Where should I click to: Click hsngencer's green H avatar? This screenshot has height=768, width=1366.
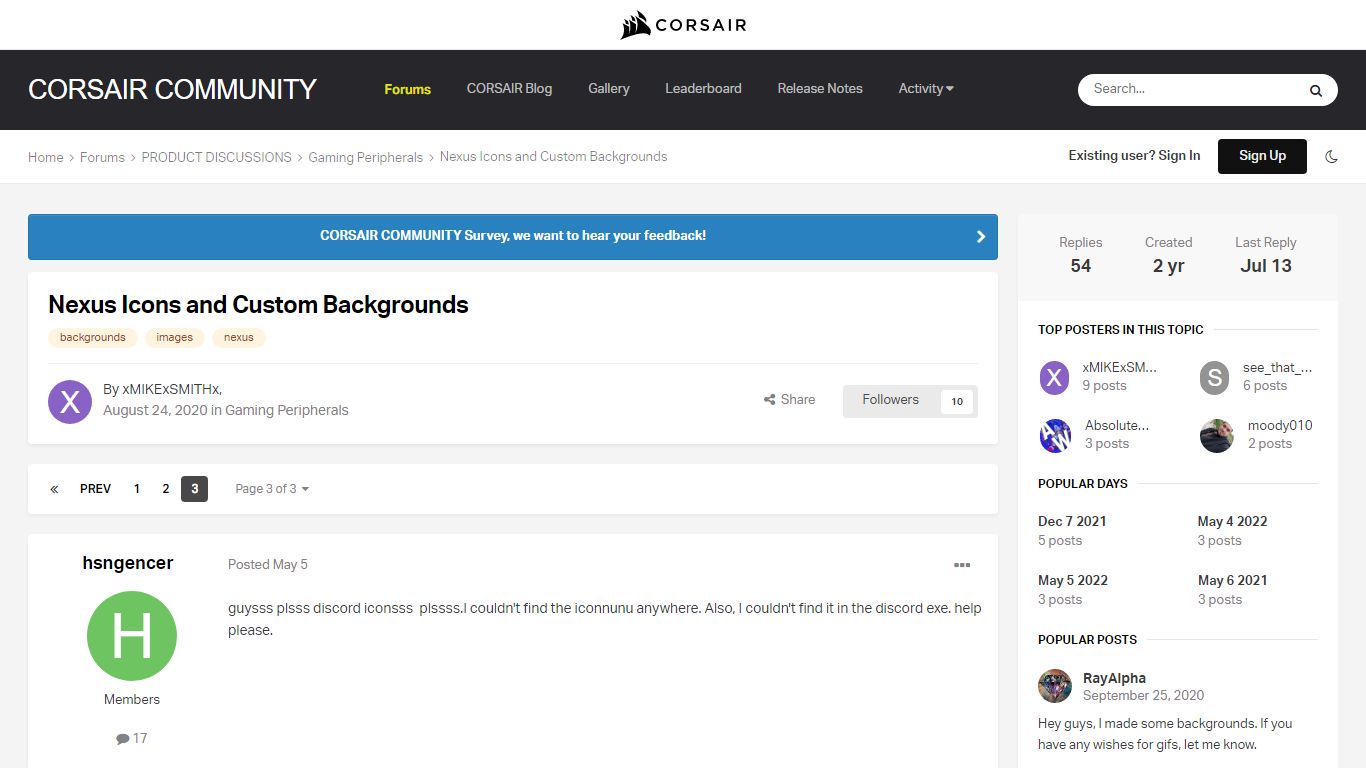click(x=132, y=636)
